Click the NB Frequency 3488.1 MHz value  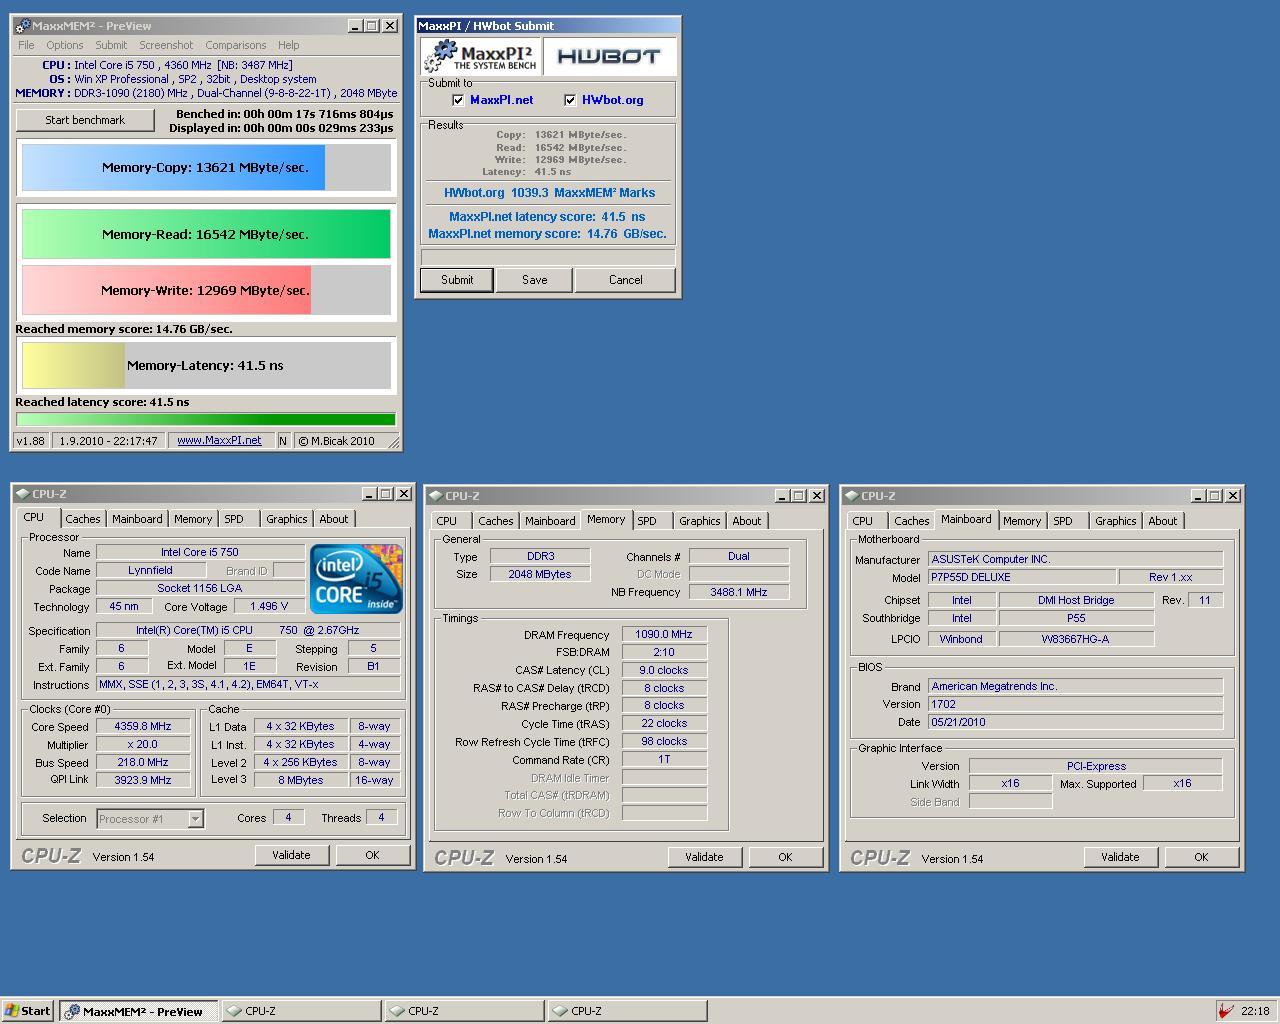tap(739, 592)
